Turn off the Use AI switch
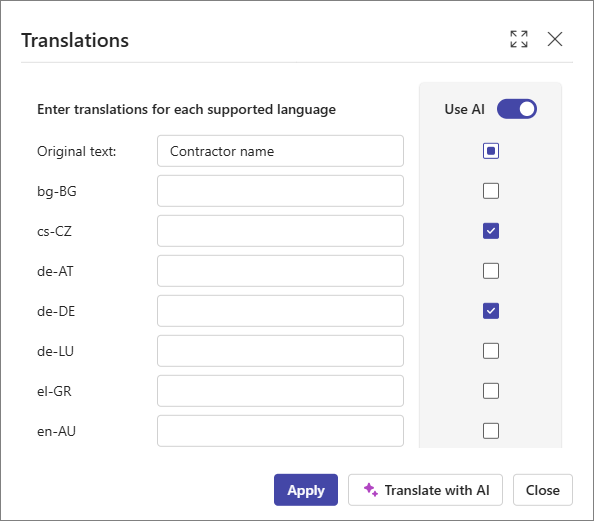 [517, 109]
